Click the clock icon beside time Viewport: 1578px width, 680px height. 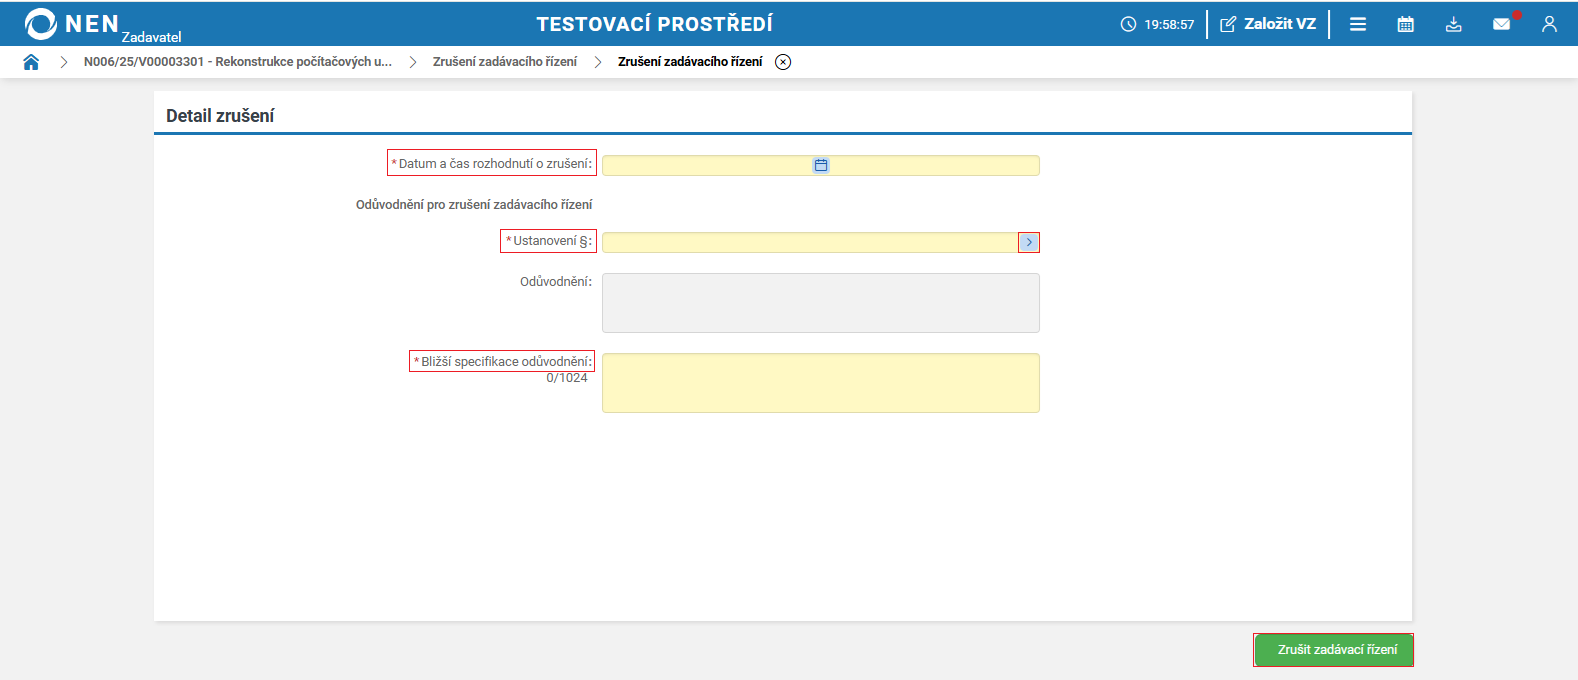click(1128, 24)
